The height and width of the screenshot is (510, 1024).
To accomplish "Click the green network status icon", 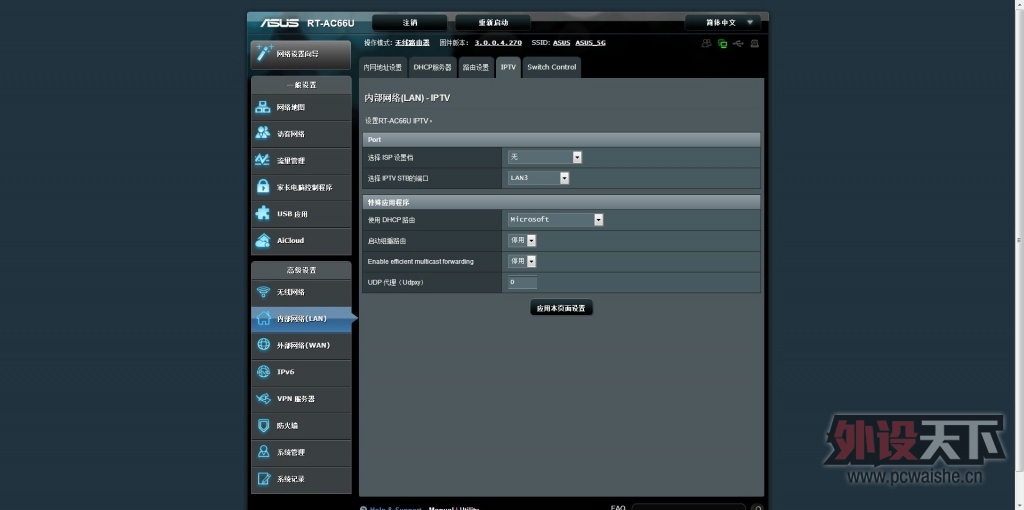I will (x=722, y=44).
